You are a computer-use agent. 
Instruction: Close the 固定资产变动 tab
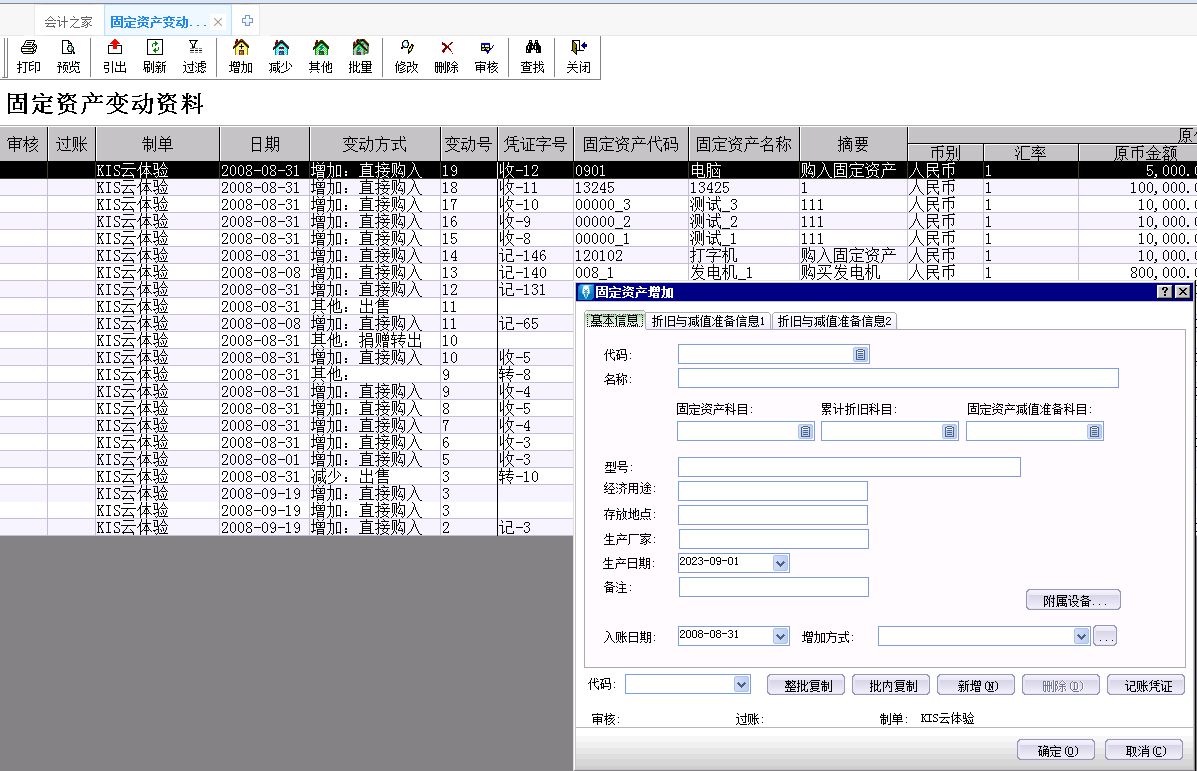[218, 22]
